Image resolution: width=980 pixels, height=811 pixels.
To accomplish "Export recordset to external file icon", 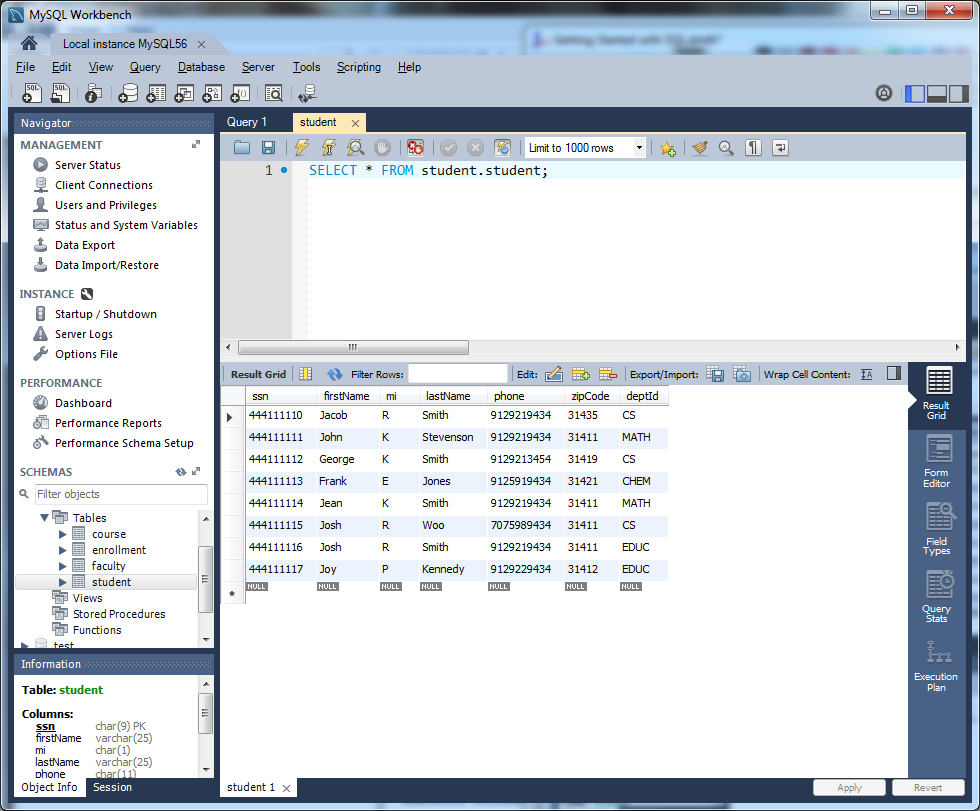I will click(x=715, y=374).
